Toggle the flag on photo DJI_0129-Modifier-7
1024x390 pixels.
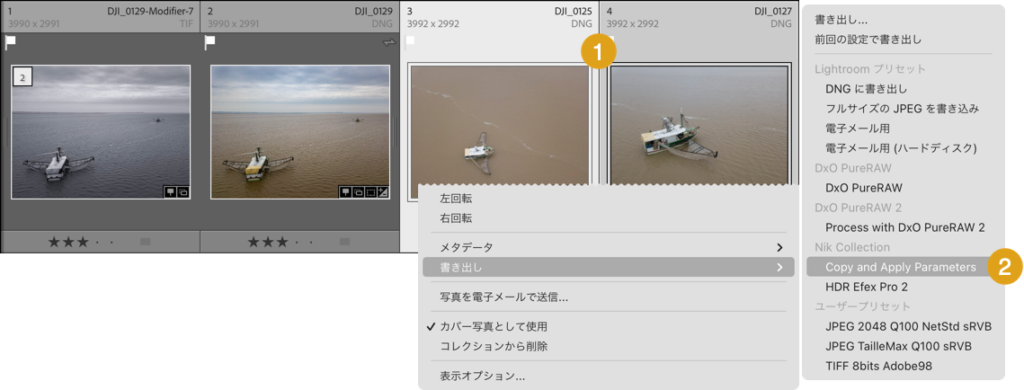click(x=10, y=42)
